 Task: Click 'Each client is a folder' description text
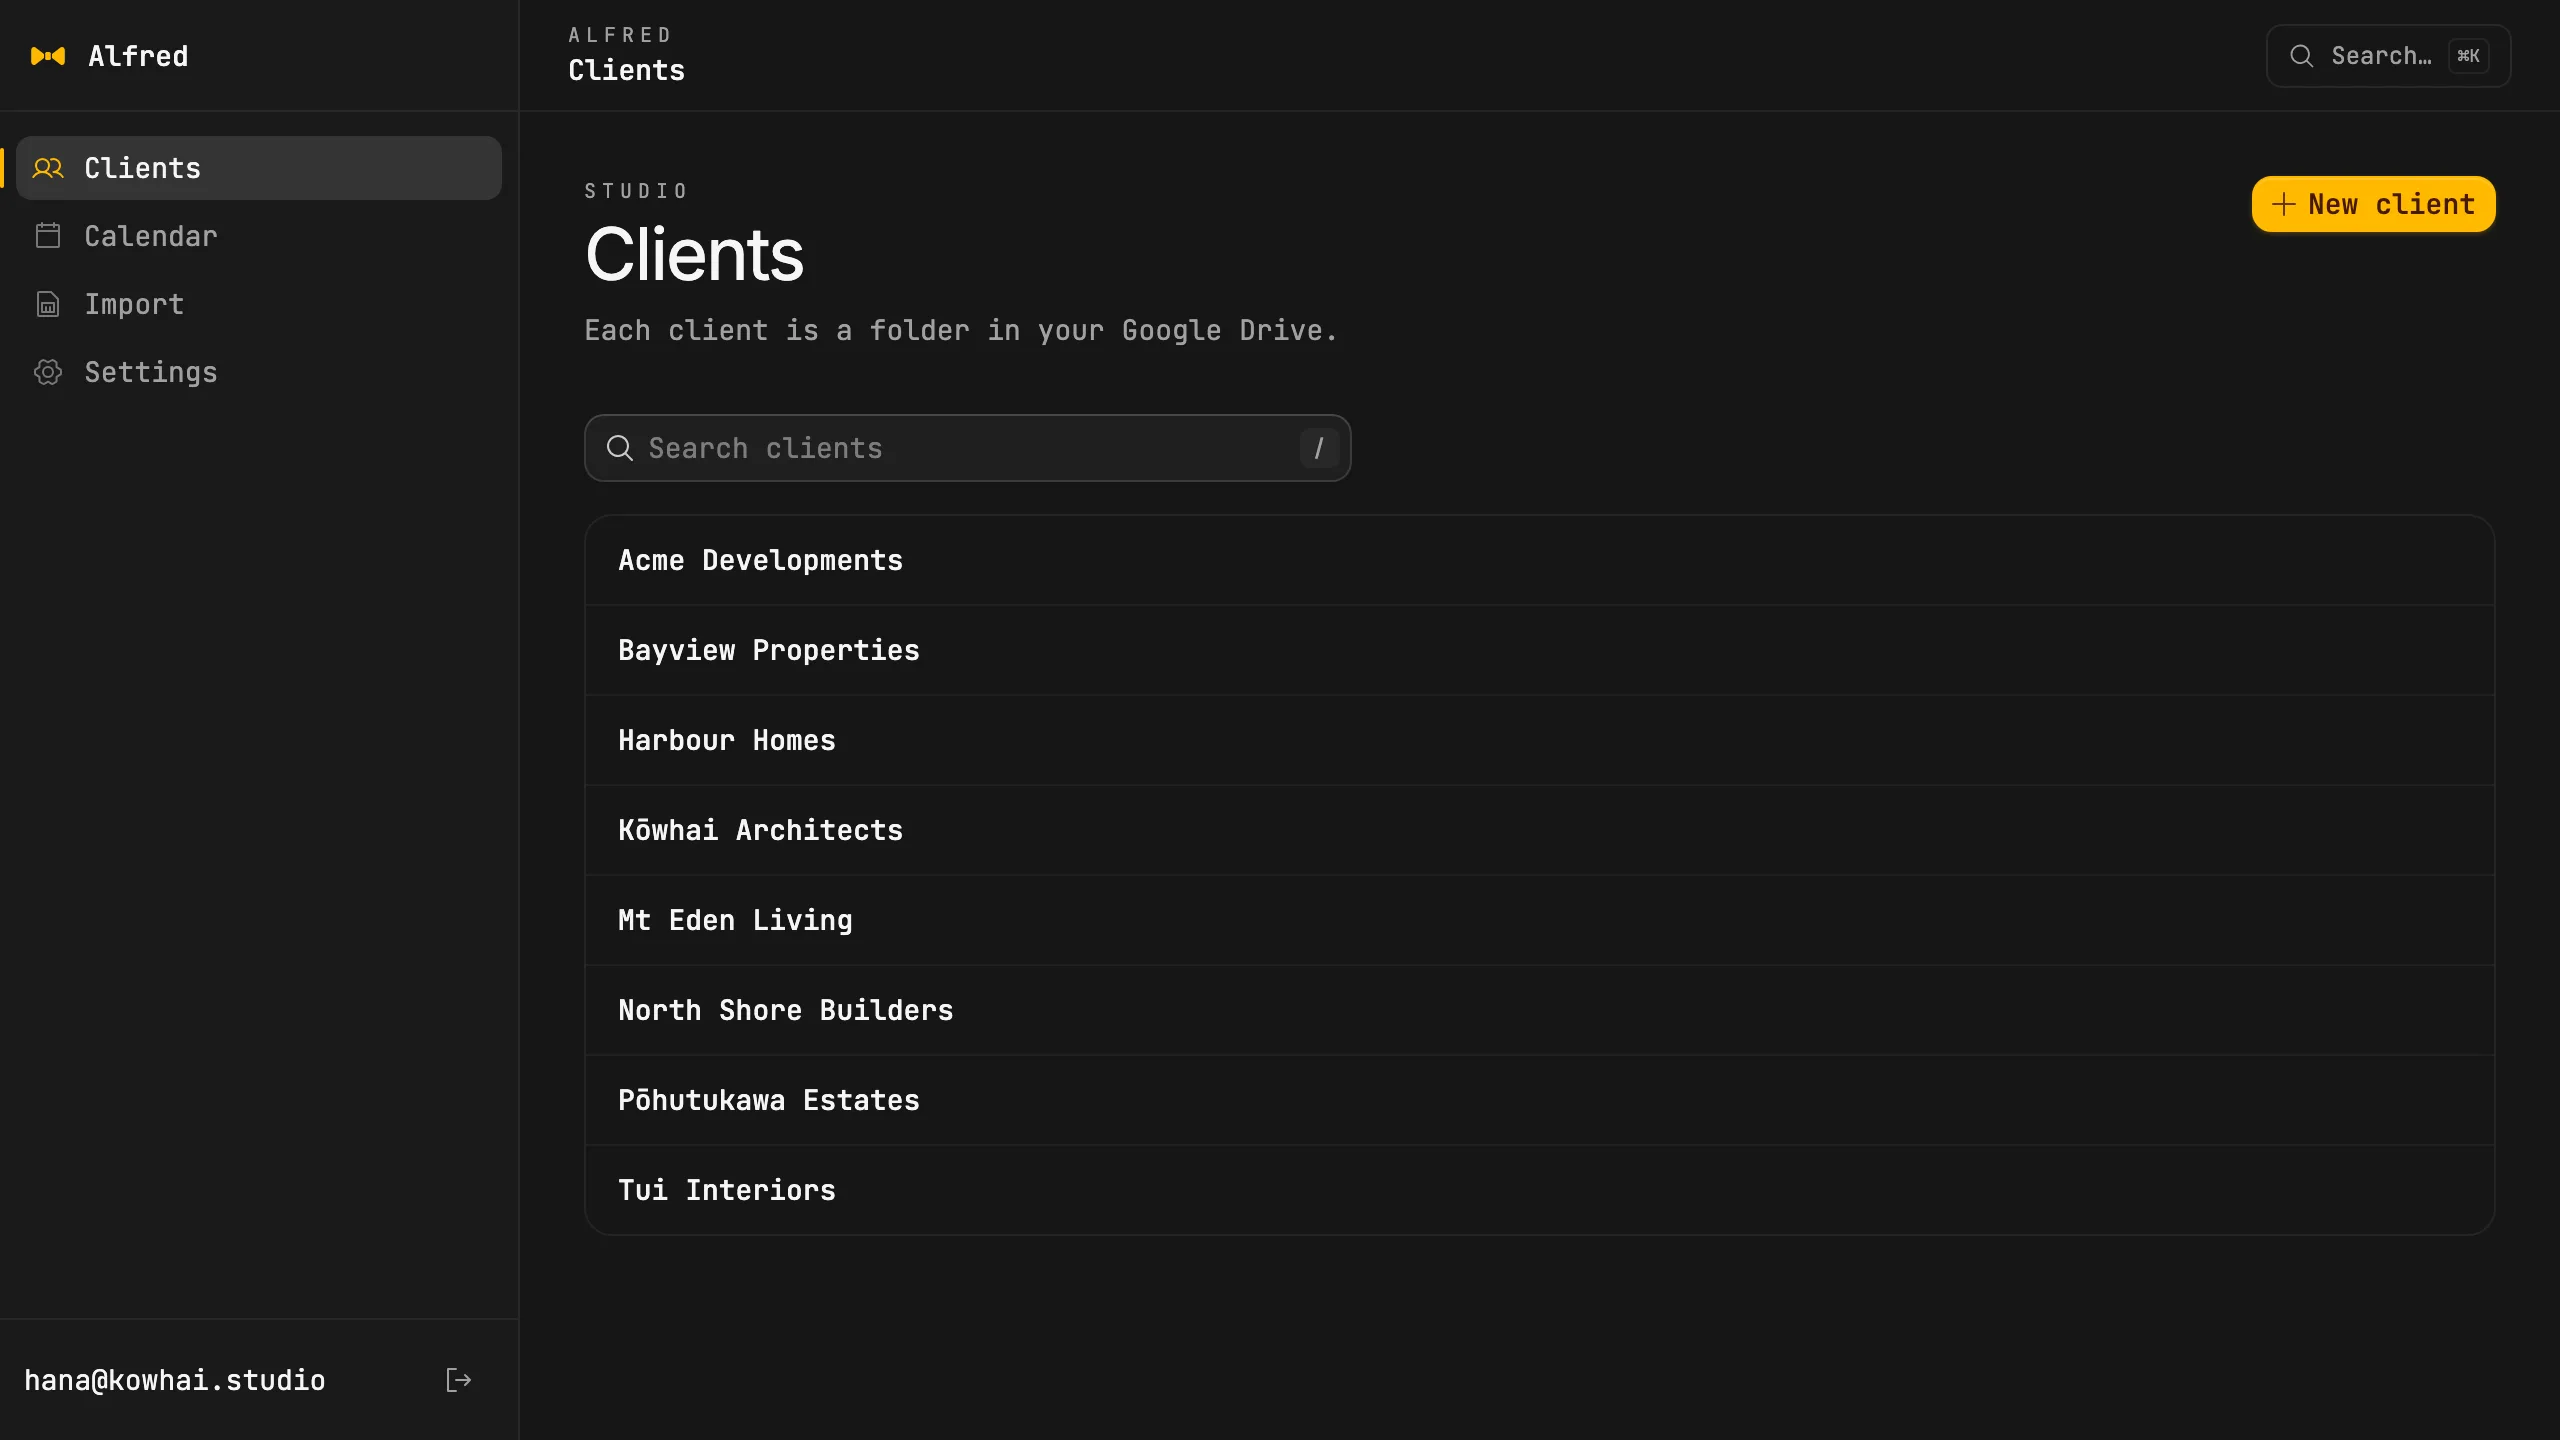point(960,330)
